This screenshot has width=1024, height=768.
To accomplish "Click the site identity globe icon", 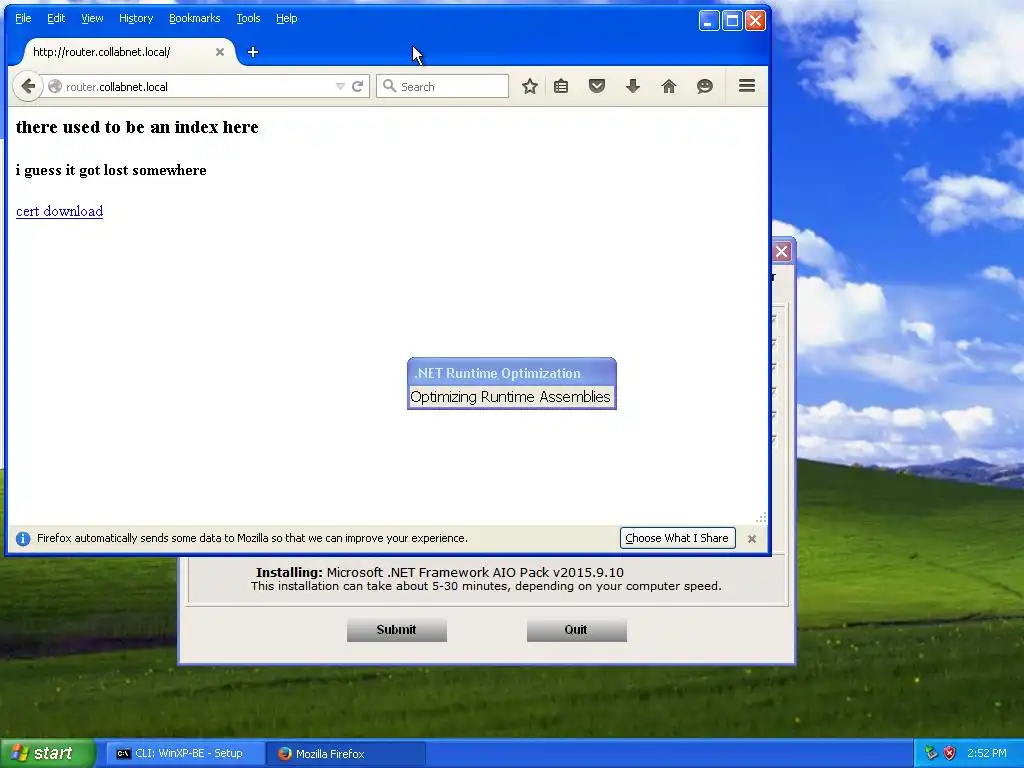I will coord(55,86).
